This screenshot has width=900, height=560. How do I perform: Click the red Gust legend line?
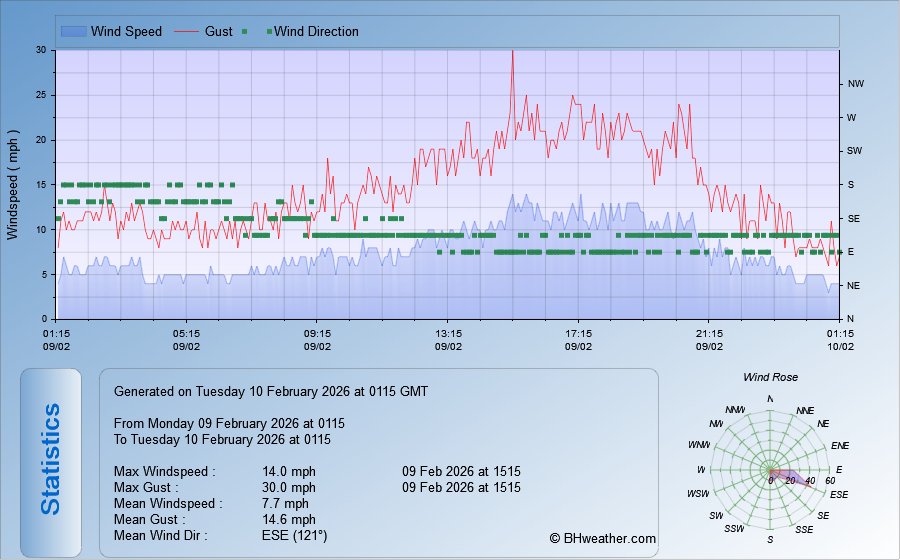tap(187, 31)
